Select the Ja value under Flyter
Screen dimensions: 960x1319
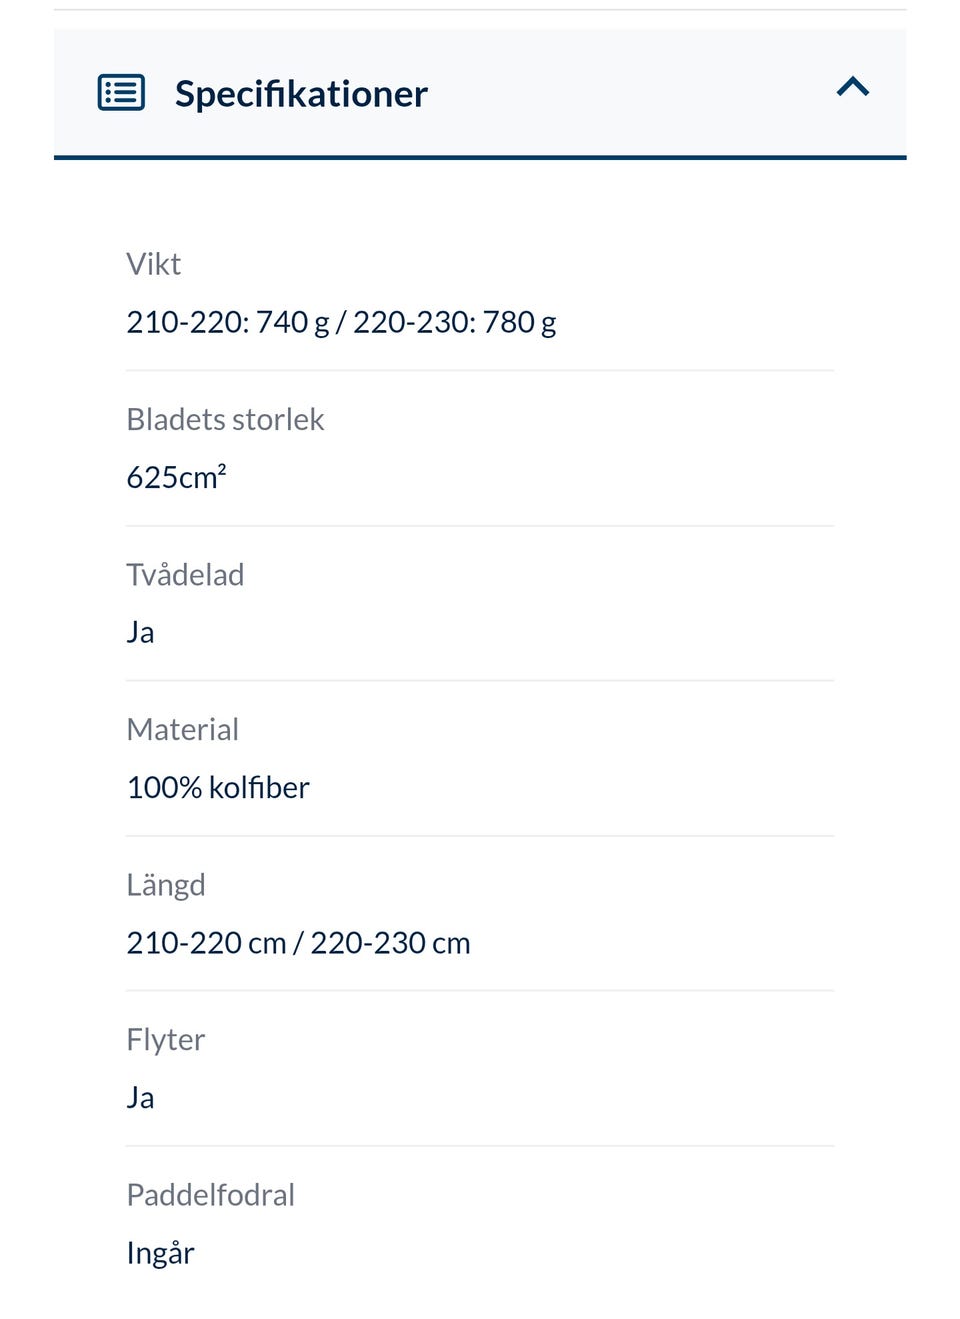[140, 1097]
